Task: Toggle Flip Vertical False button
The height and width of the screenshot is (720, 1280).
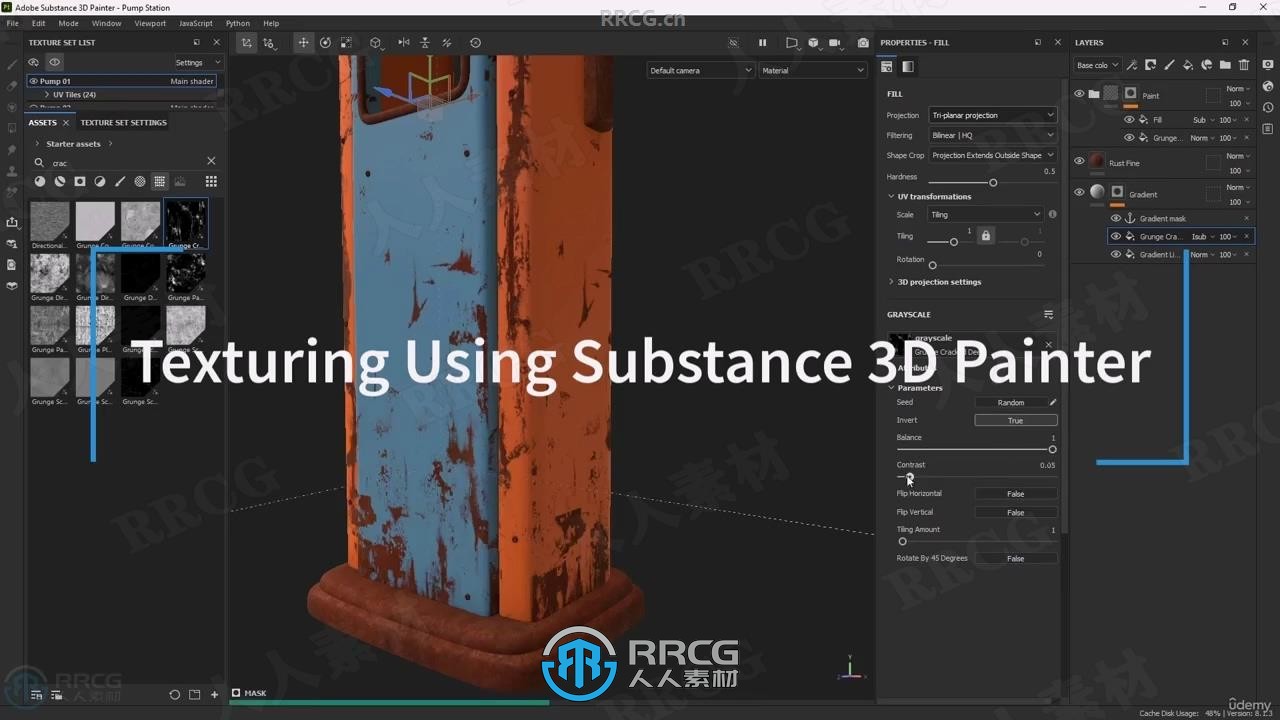Action: coord(1016,512)
